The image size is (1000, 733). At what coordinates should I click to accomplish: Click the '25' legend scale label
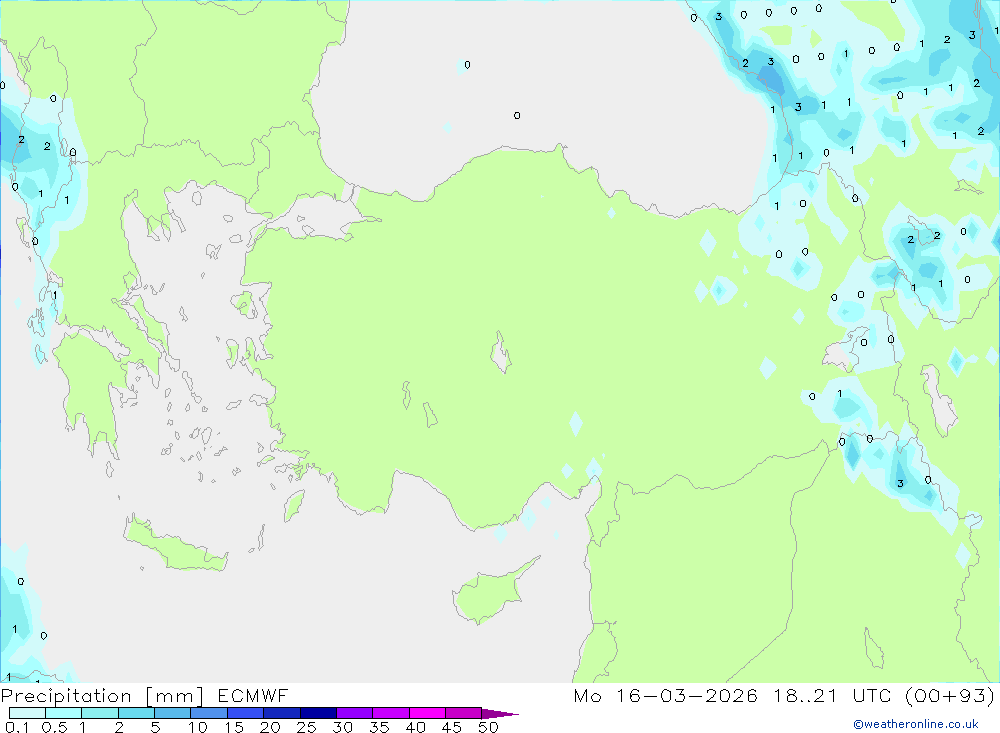point(306,727)
